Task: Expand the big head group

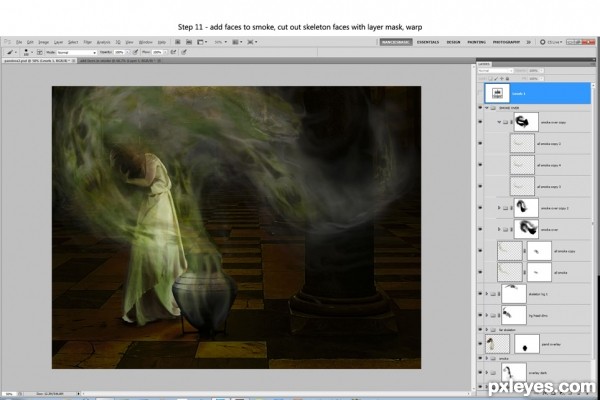Action: coord(487,315)
